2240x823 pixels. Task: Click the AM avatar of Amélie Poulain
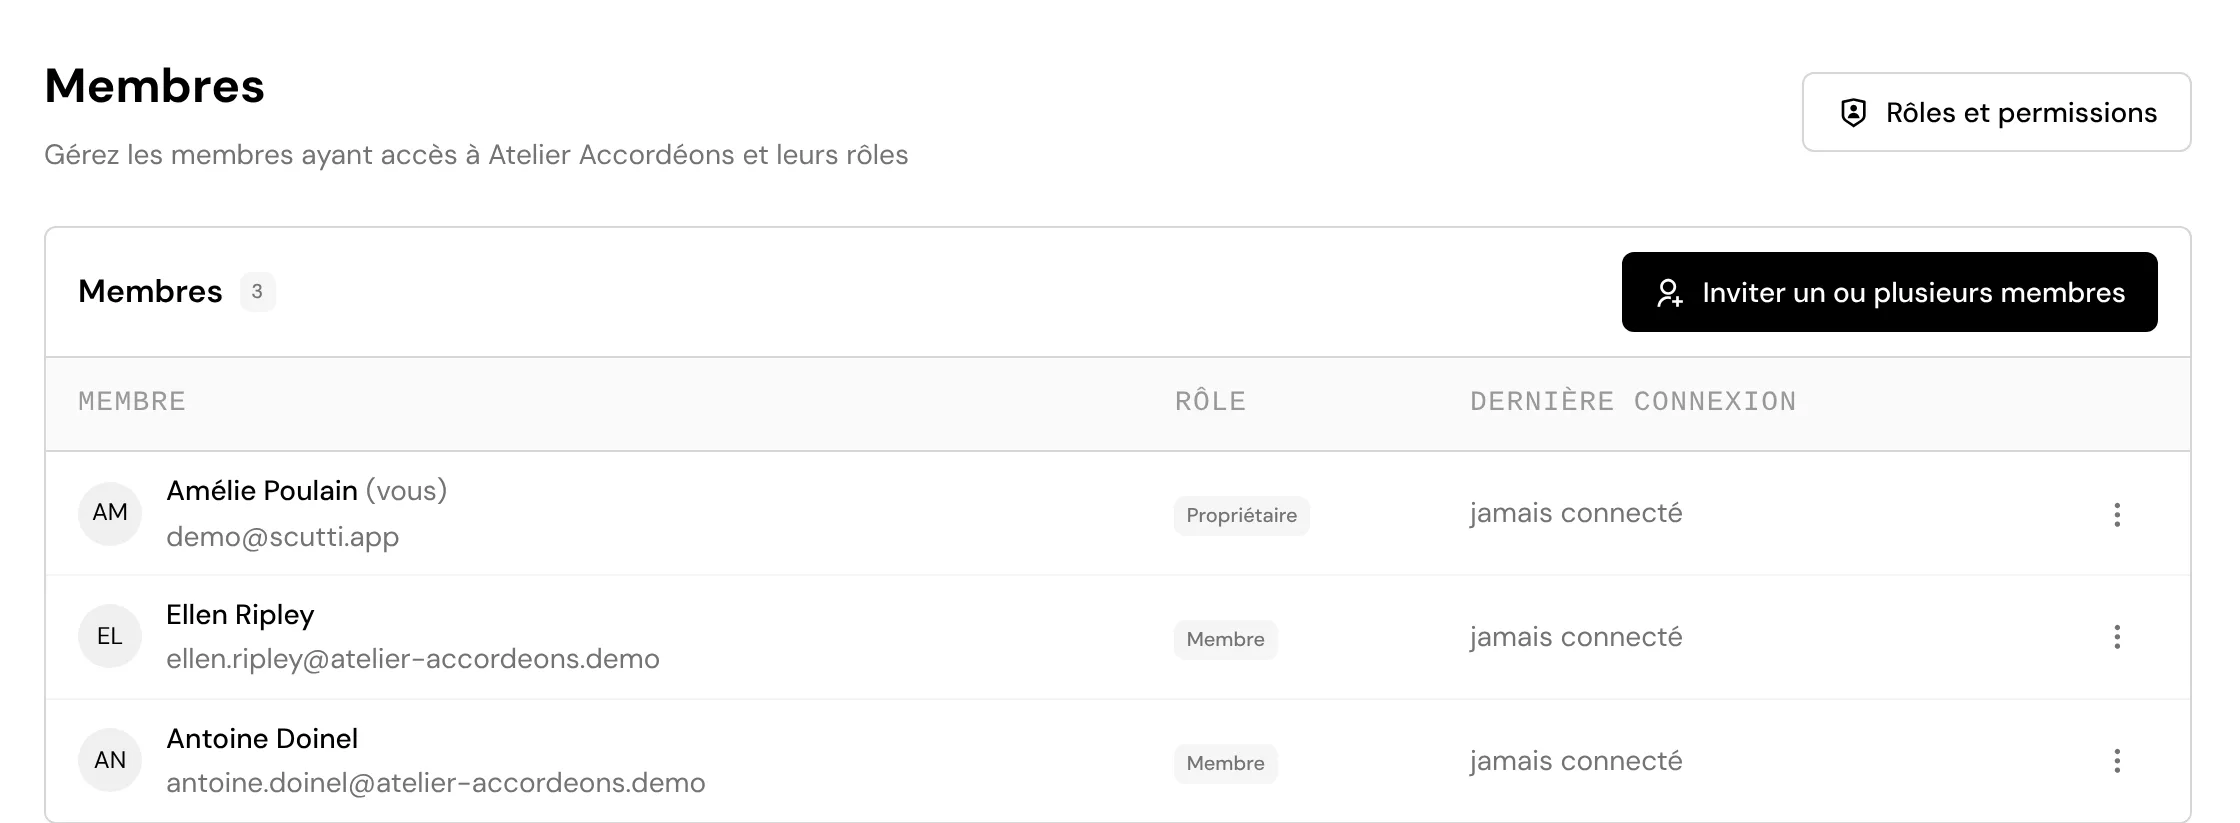110,513
